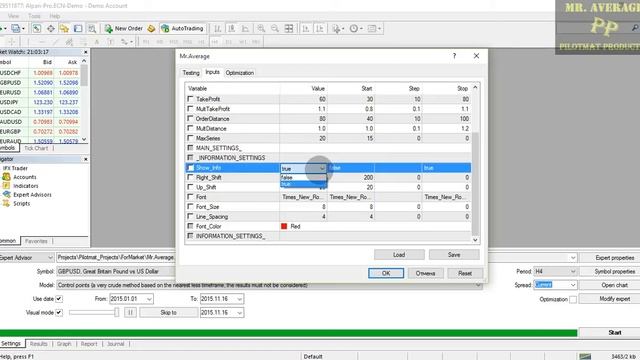Open the Expert Advisor type dropdown
Screen dimensions: 640x360
click(x=50, y=258)
